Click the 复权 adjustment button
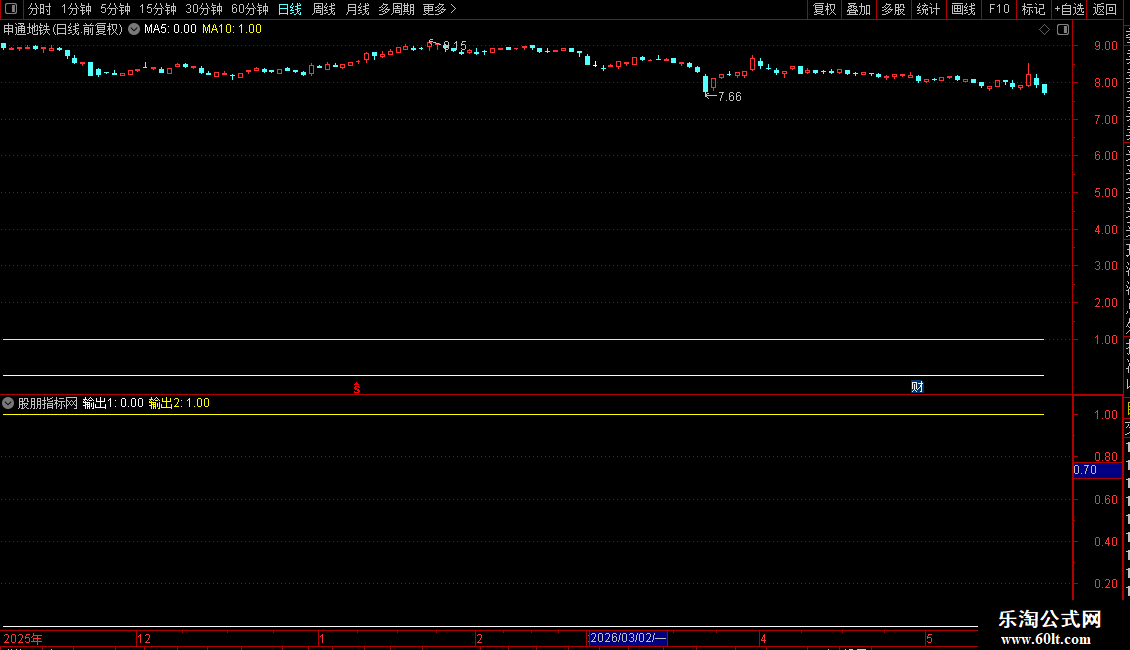 point(824,9)
